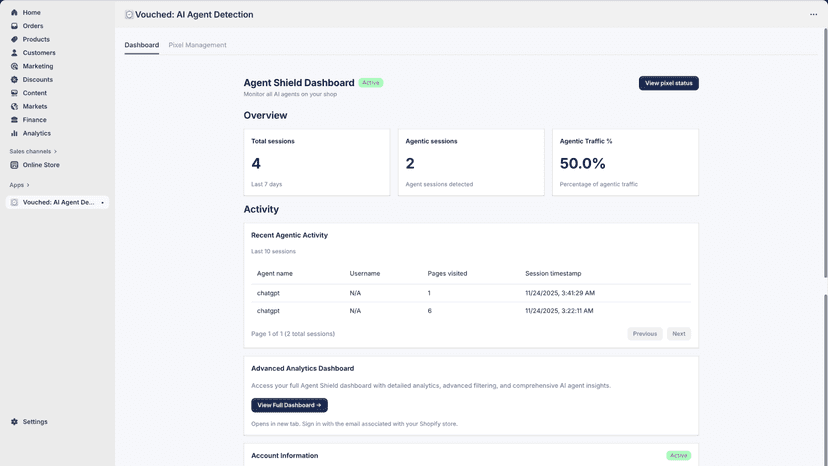
Task: Click chatgpt in the 3:41:29 AM row
Action: (x=268, y=293)
